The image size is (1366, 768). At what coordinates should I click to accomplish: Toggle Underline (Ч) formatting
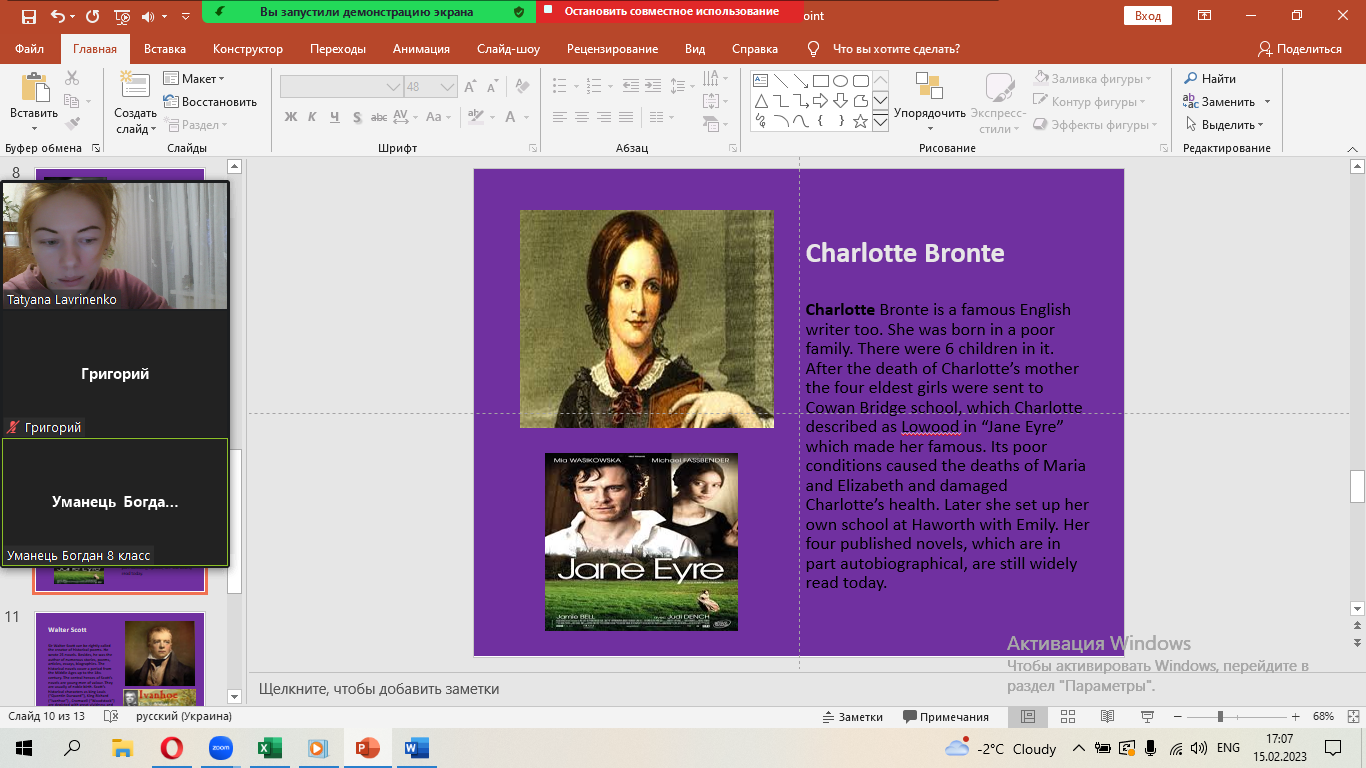pos(334,117)
